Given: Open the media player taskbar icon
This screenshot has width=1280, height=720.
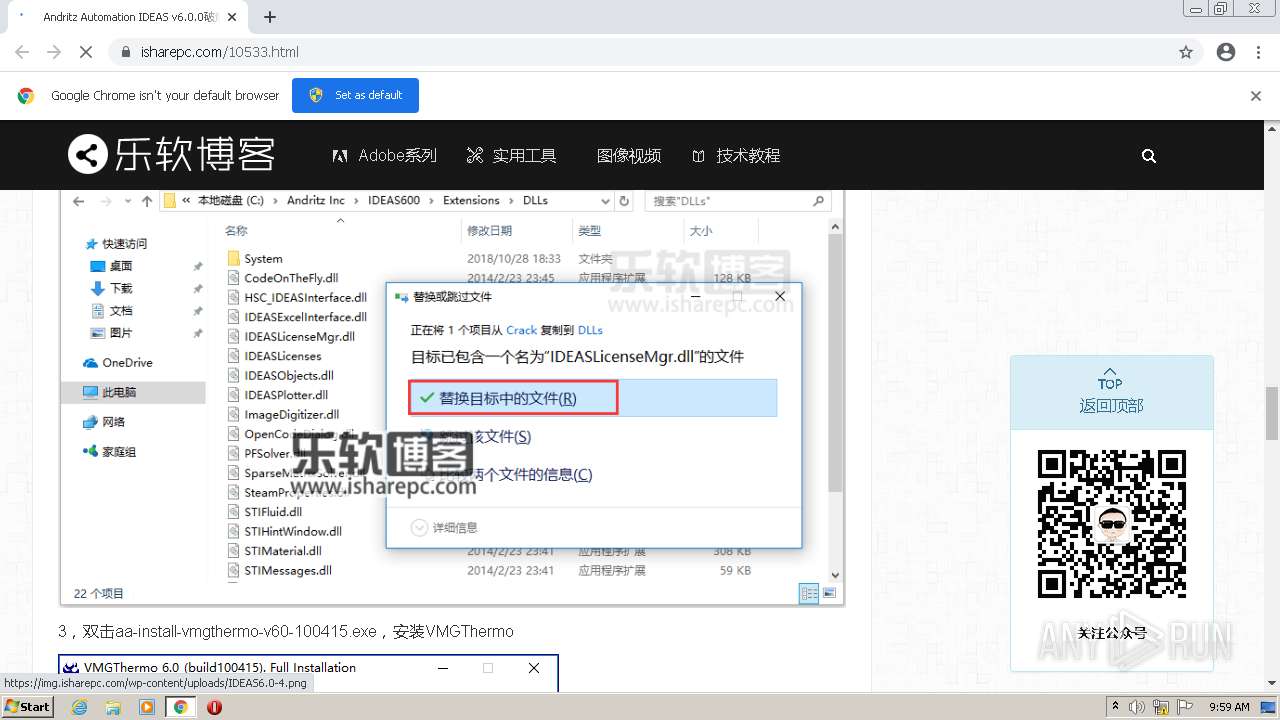Looking at the screenshot, I should (147, 707).
